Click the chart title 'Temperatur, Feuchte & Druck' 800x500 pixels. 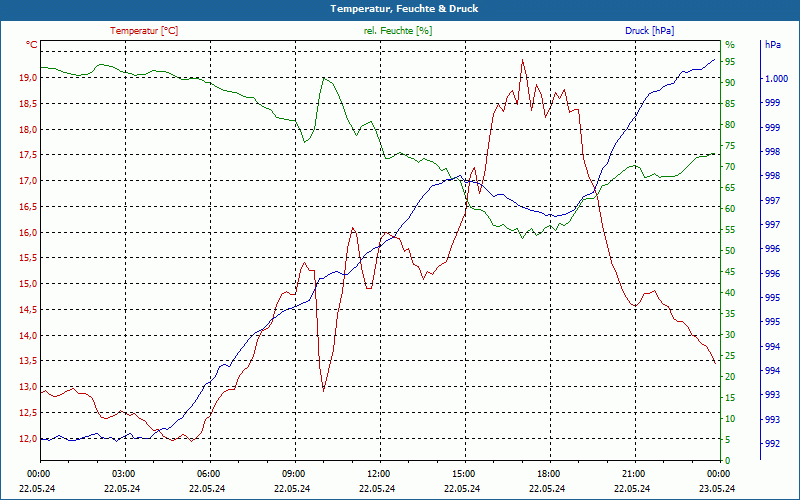404,9
